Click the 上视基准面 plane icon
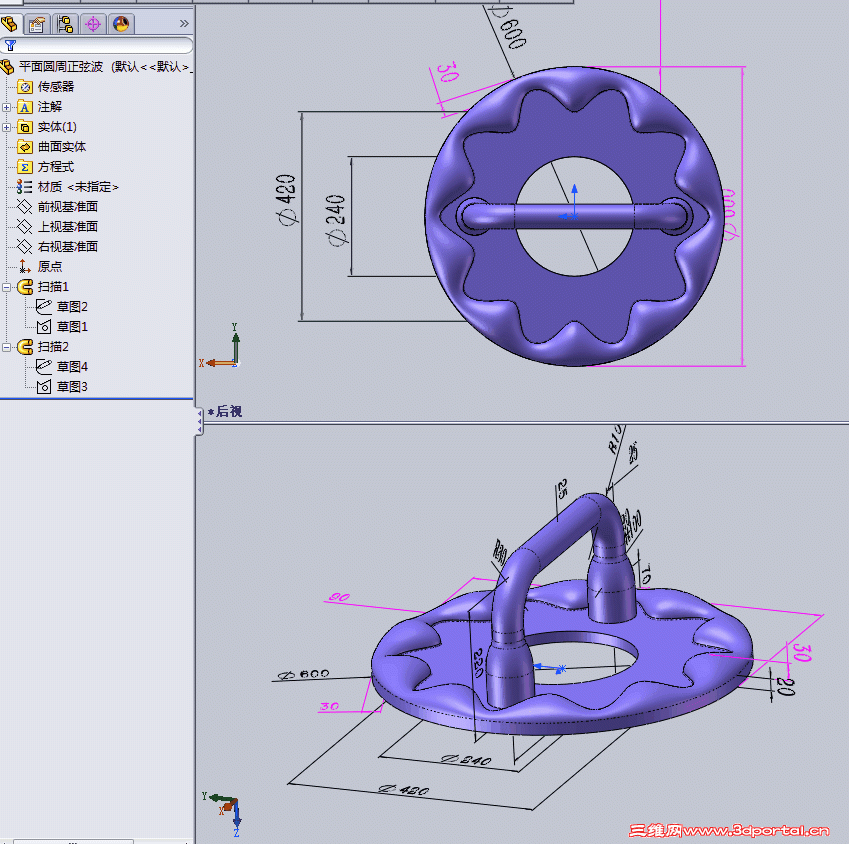 24,227
